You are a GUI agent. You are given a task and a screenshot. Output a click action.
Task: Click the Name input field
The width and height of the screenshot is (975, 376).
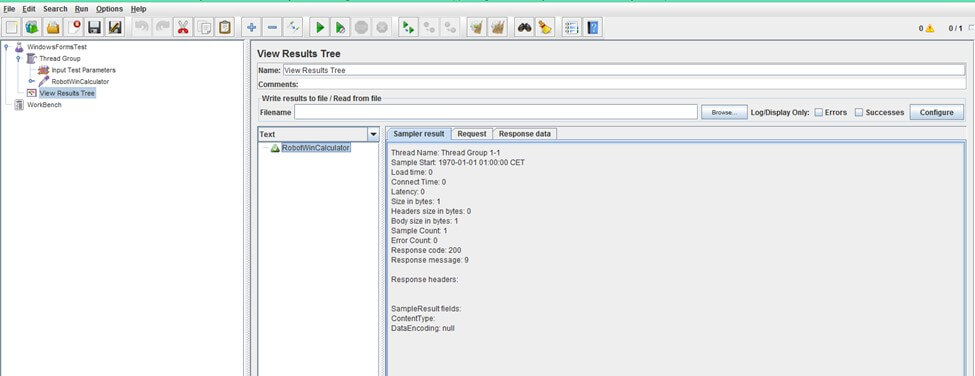(624, 70)
